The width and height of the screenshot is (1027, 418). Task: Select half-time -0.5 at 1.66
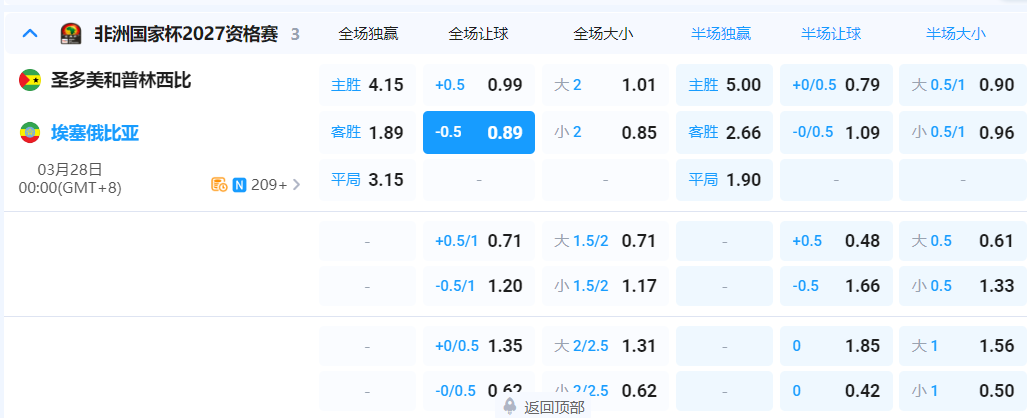pos(836,286)
